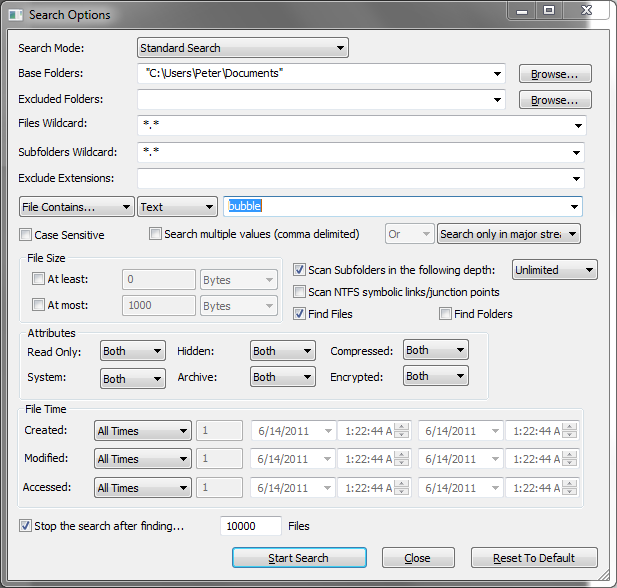
Task: Enable the At most file size checkbox
Action: 38,305
